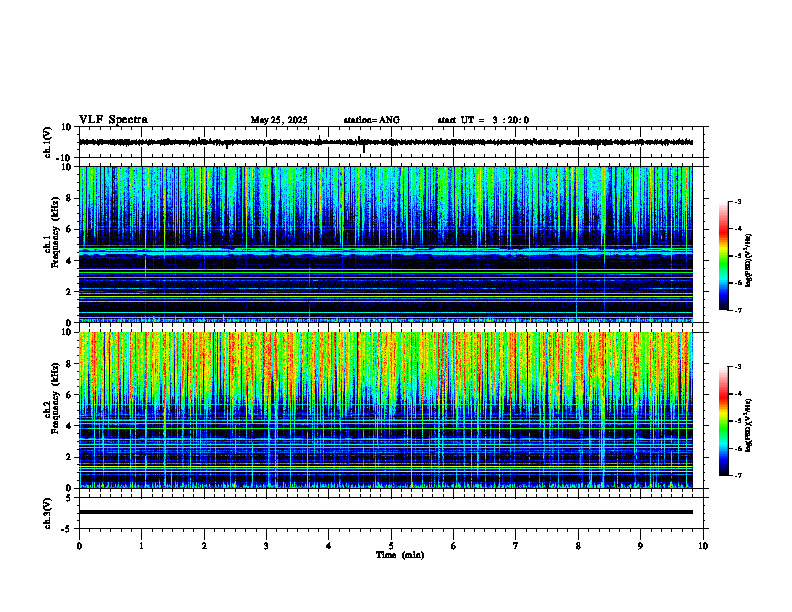This screenshot has height=612, width=792.
Task: Click tick label "5" on the Time axis
Action: coord(391,546)
